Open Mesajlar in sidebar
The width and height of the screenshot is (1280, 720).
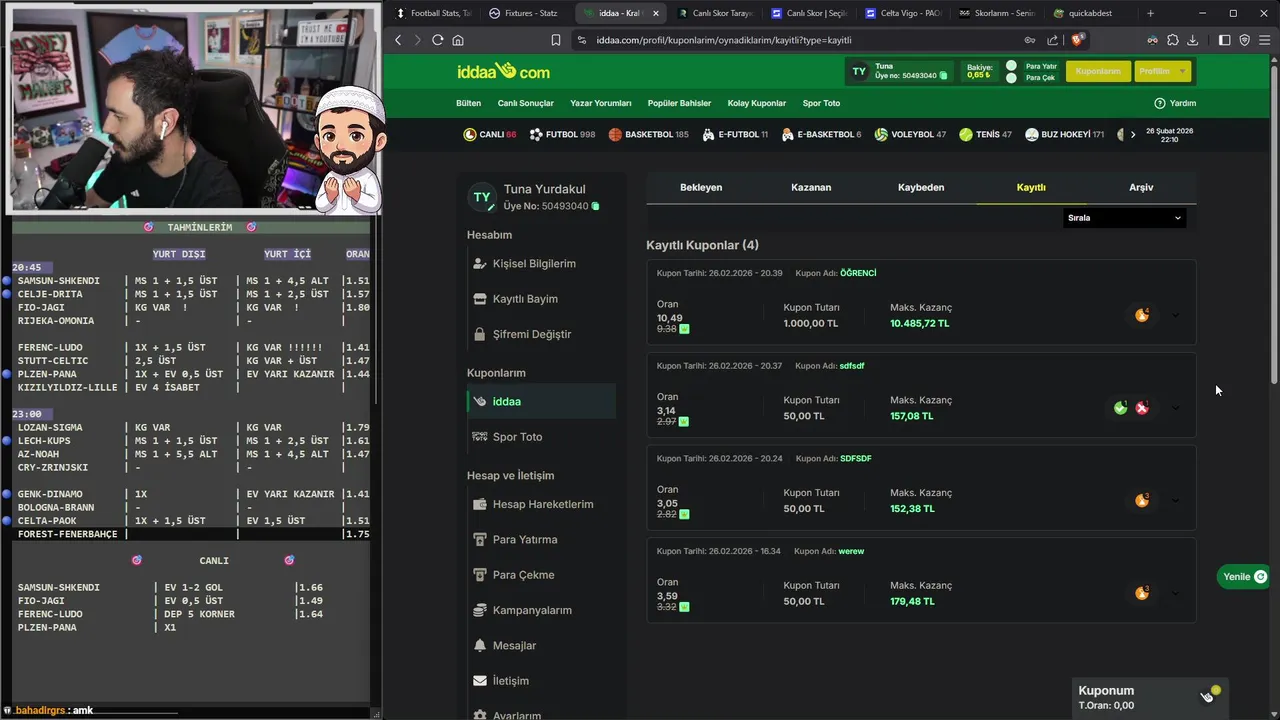point(514,646)
